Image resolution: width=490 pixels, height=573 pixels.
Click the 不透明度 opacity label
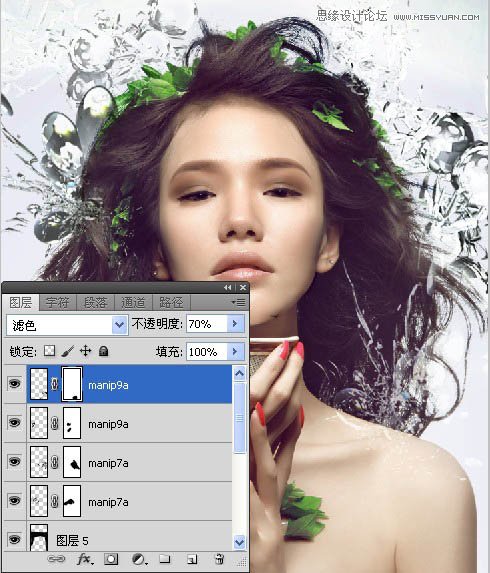click(x=157, y=324)
